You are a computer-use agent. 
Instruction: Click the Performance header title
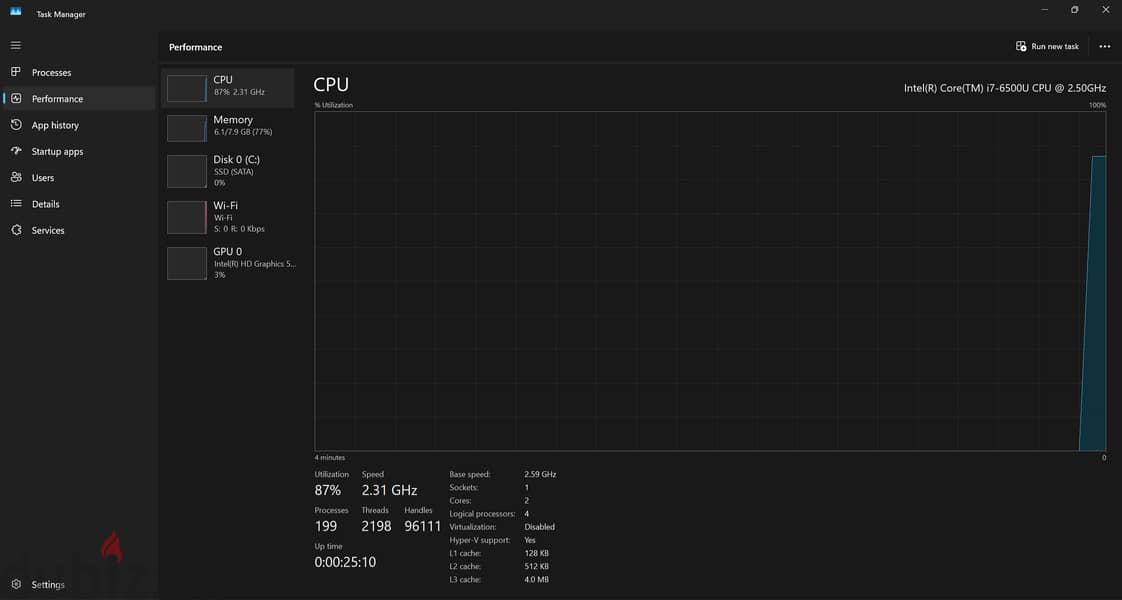[195, 47]
